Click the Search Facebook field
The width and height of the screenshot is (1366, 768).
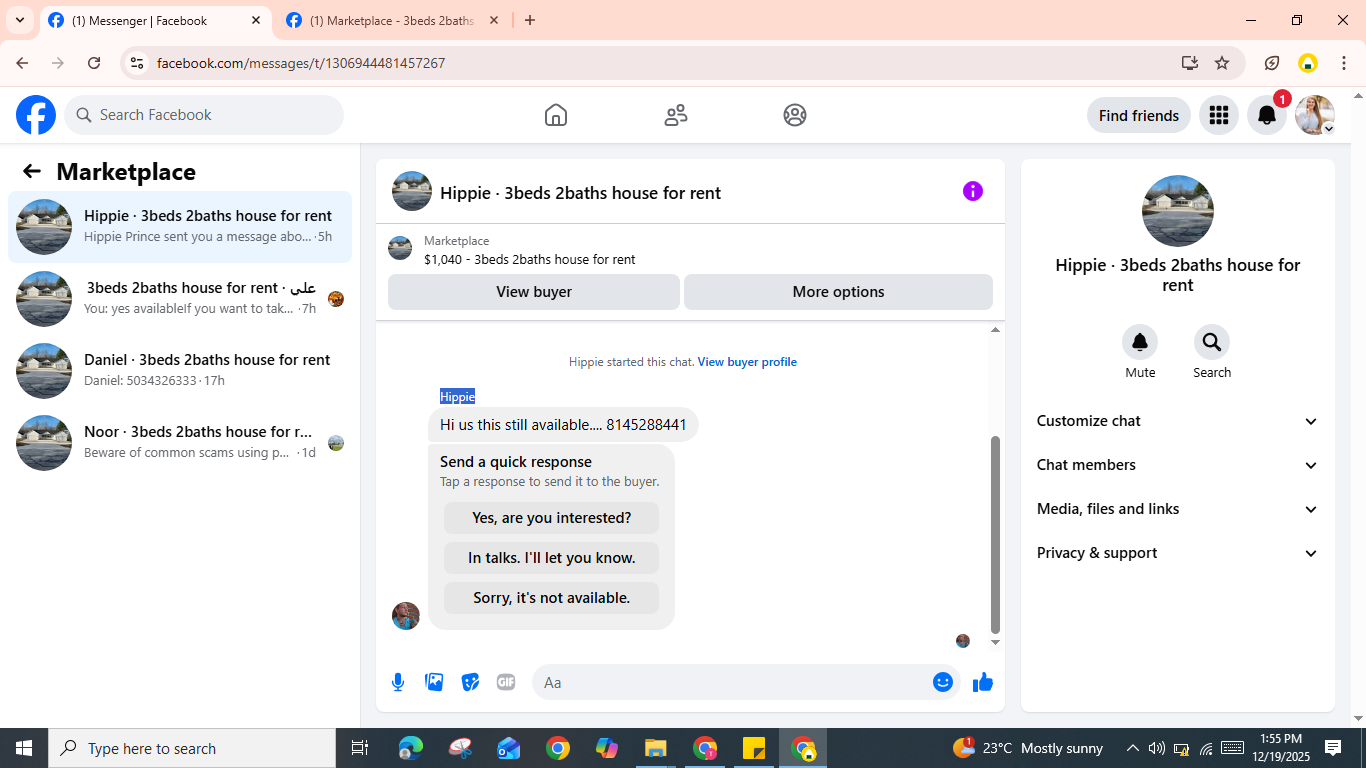click(204, 115)
